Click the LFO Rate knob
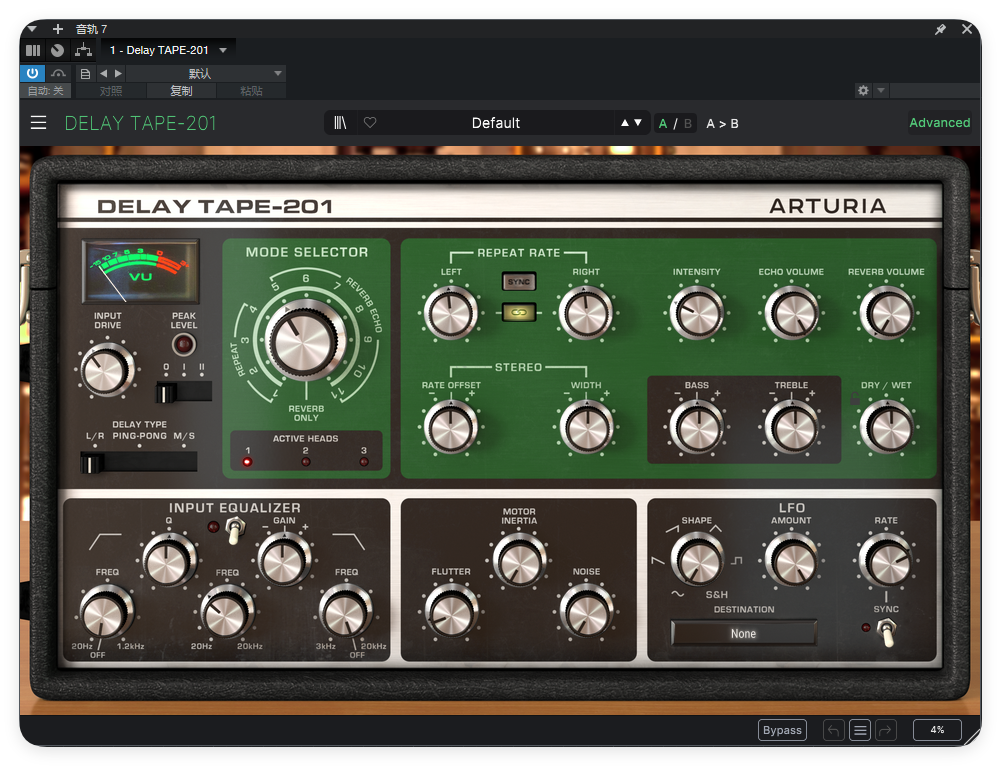Image resolution: width=1001 pixels, height=766 pixels. tap(886, 562)
